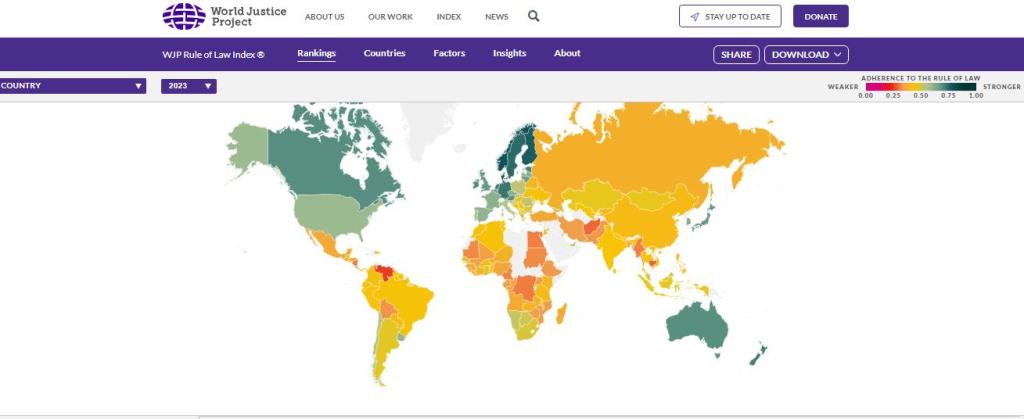Click the World Justice Project globe logo
This screenshot has height=419, width=1024.
181,16
